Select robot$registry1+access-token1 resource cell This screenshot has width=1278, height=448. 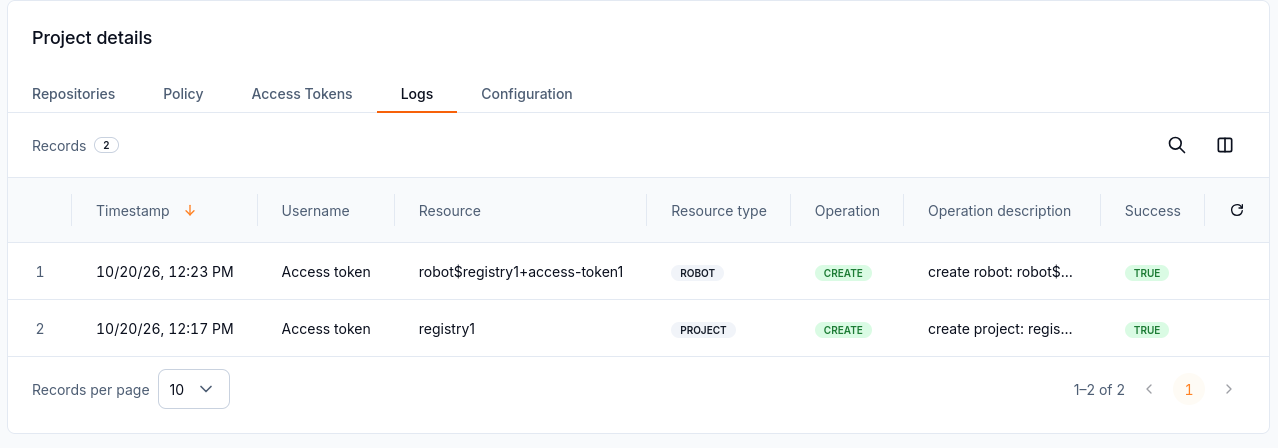[521, 272]
